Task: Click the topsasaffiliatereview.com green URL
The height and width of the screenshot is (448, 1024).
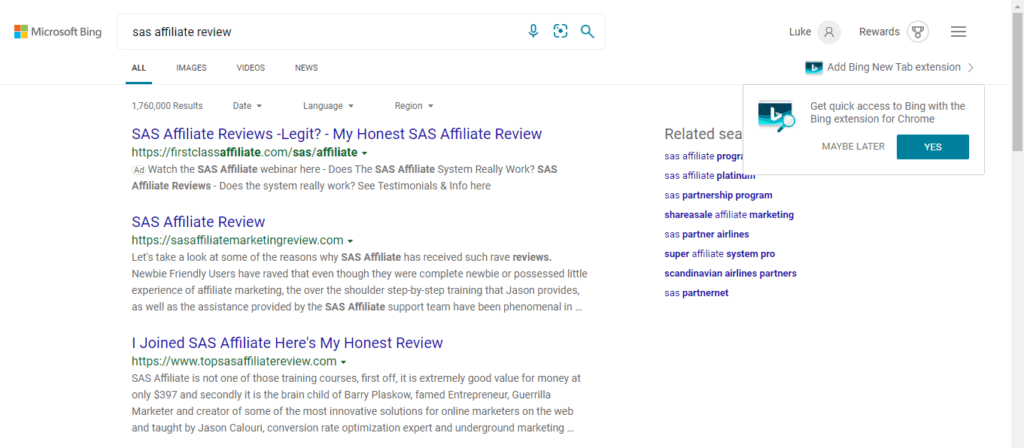Action: pos(234,361)
